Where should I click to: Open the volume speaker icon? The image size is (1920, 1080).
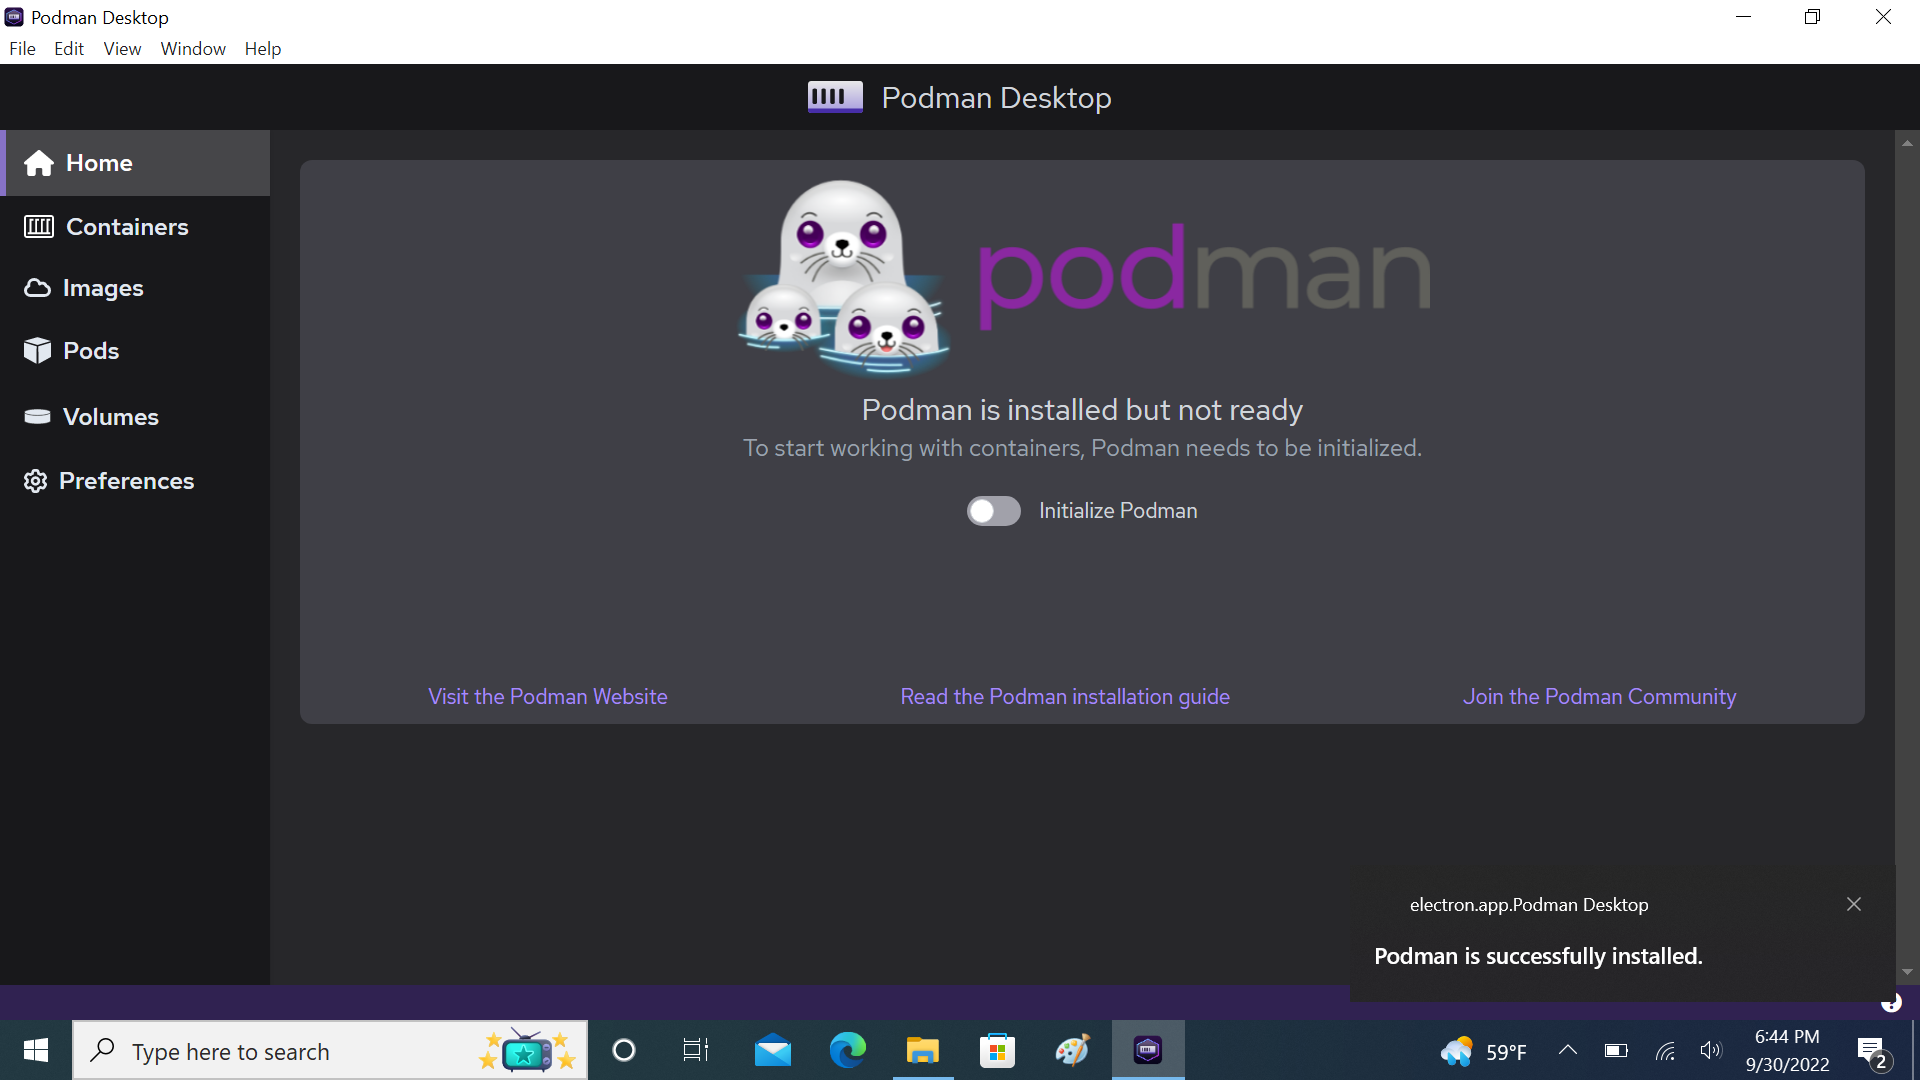[x=1711, y=1050]
